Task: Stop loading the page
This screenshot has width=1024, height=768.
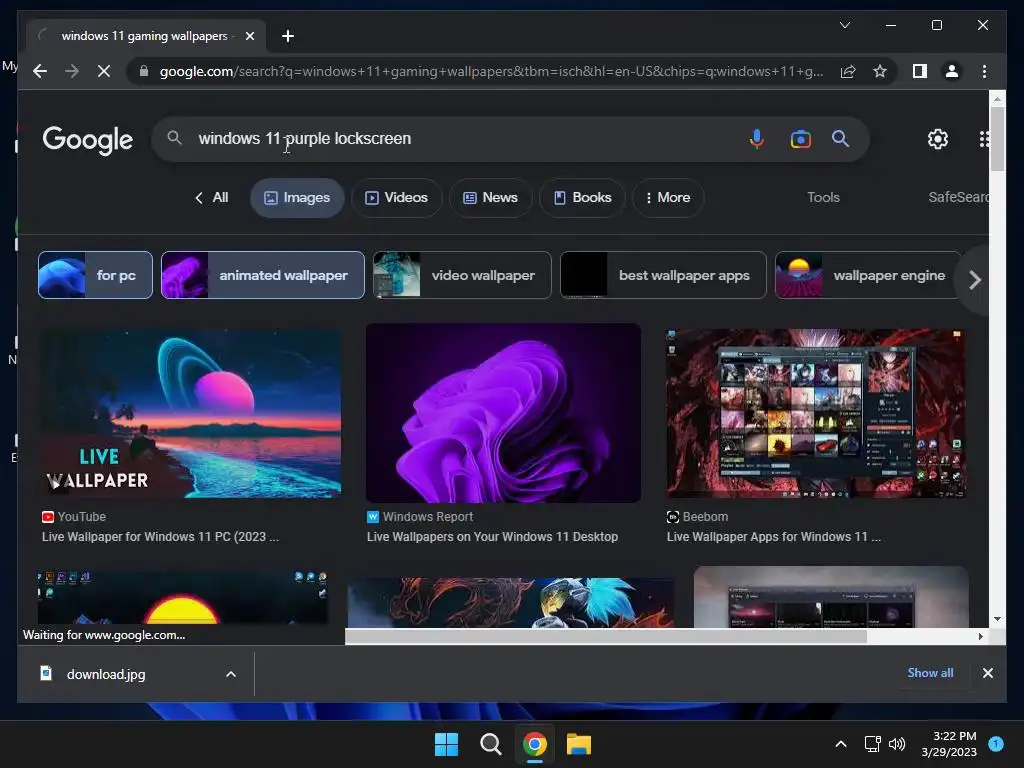Action: 104,71
